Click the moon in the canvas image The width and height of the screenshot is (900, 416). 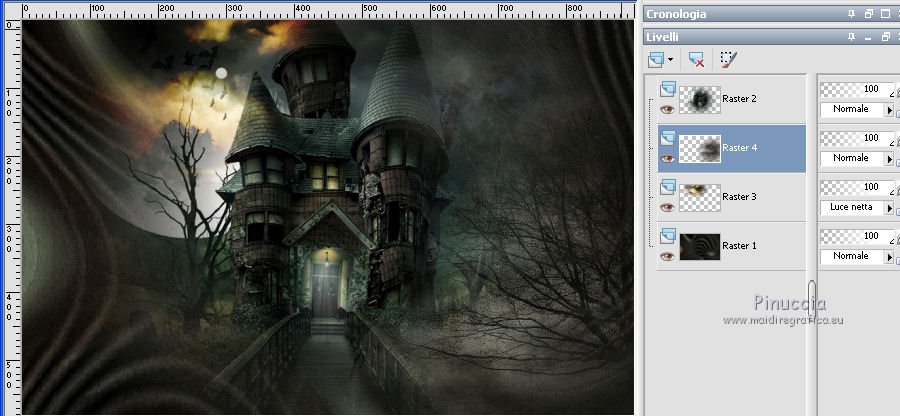click(222, 73)
